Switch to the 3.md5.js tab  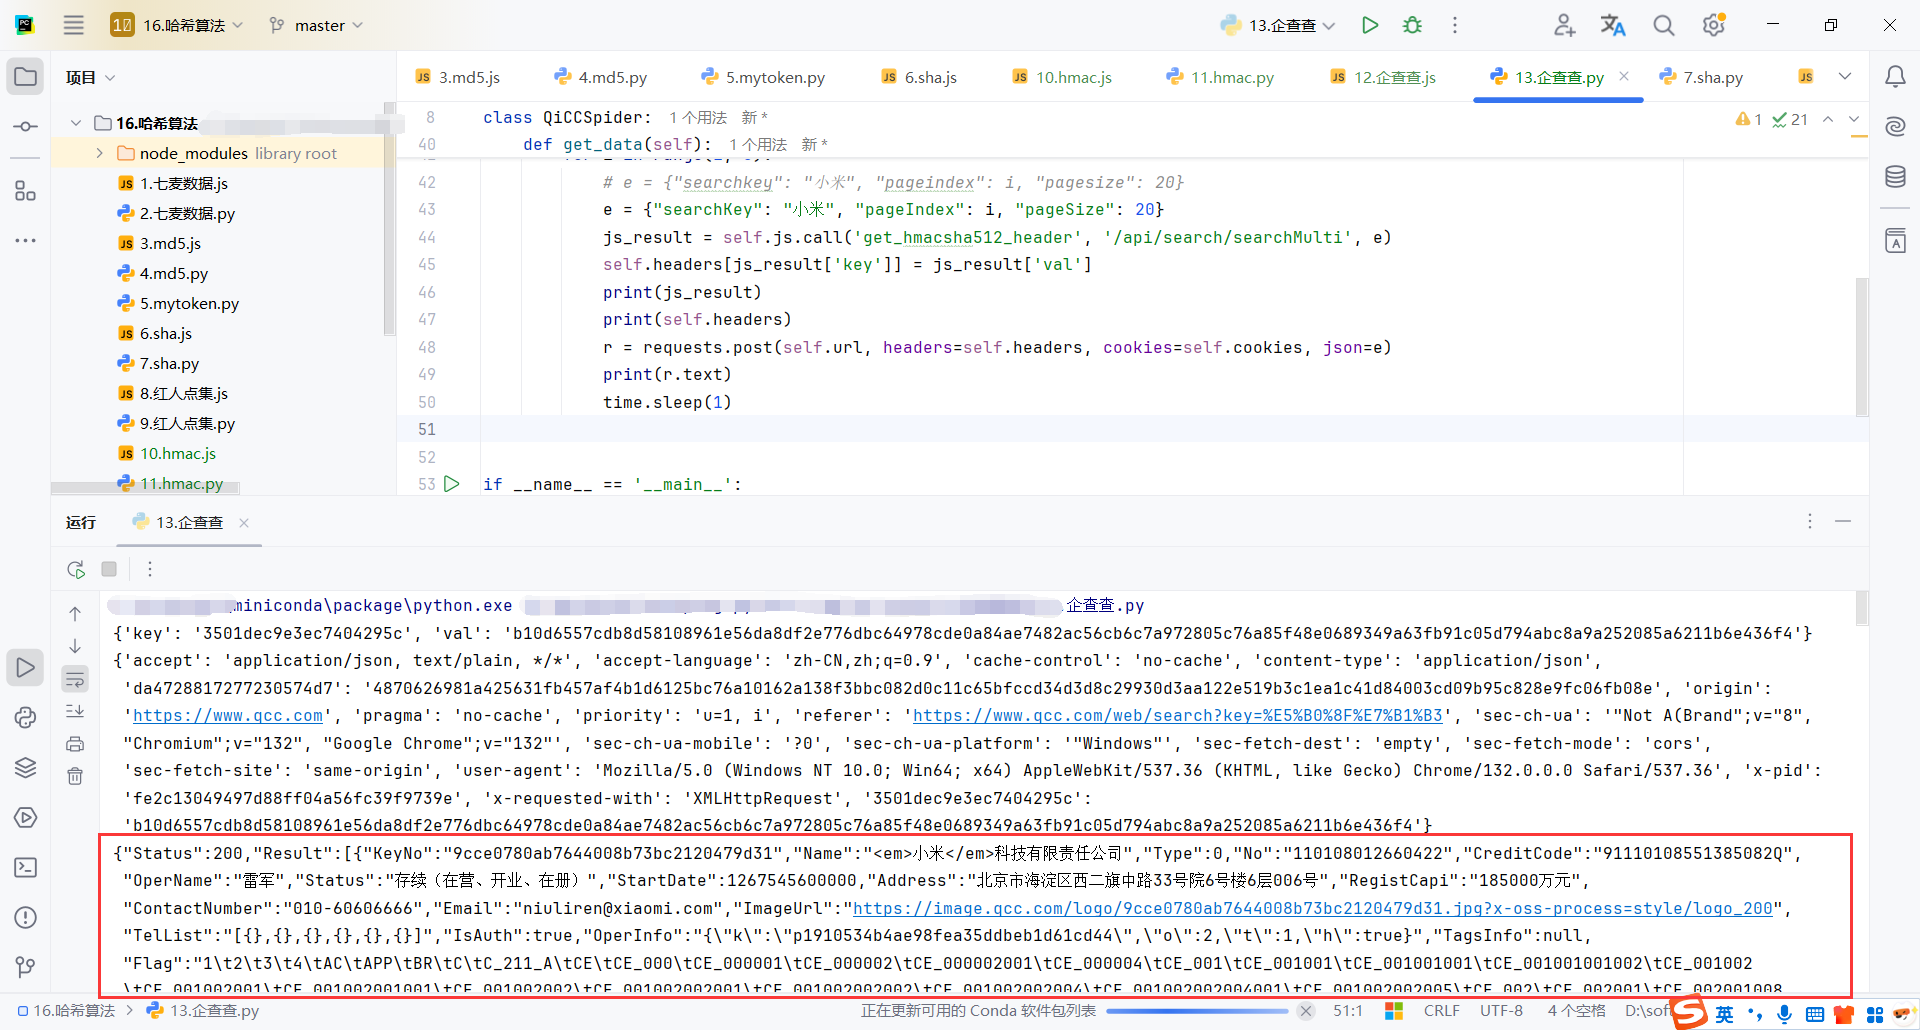click(458, 77)
